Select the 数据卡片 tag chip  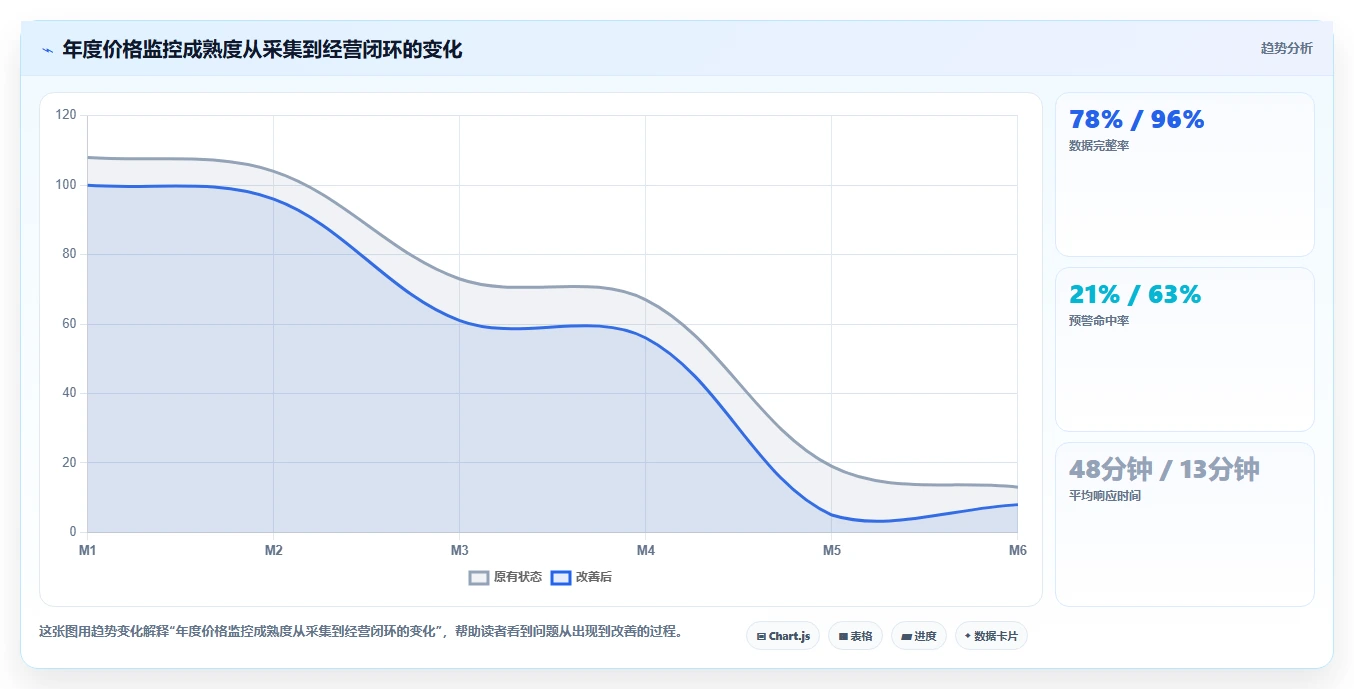(991, 636)
